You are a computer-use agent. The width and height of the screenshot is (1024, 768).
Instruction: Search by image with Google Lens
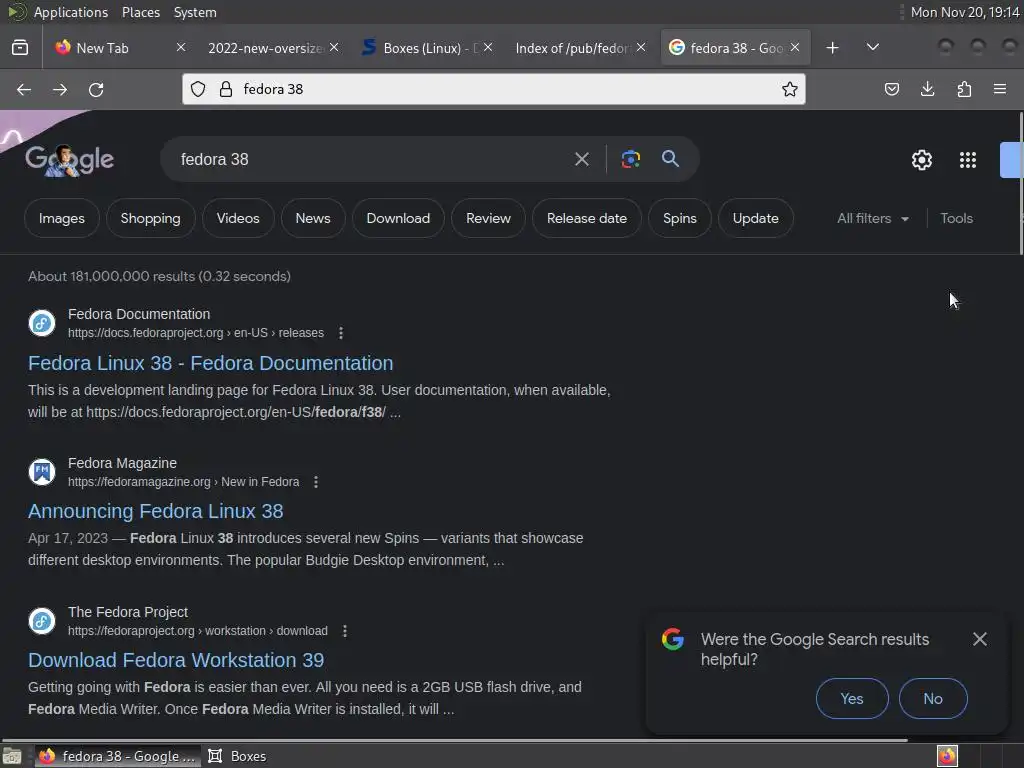click(630, 159)
